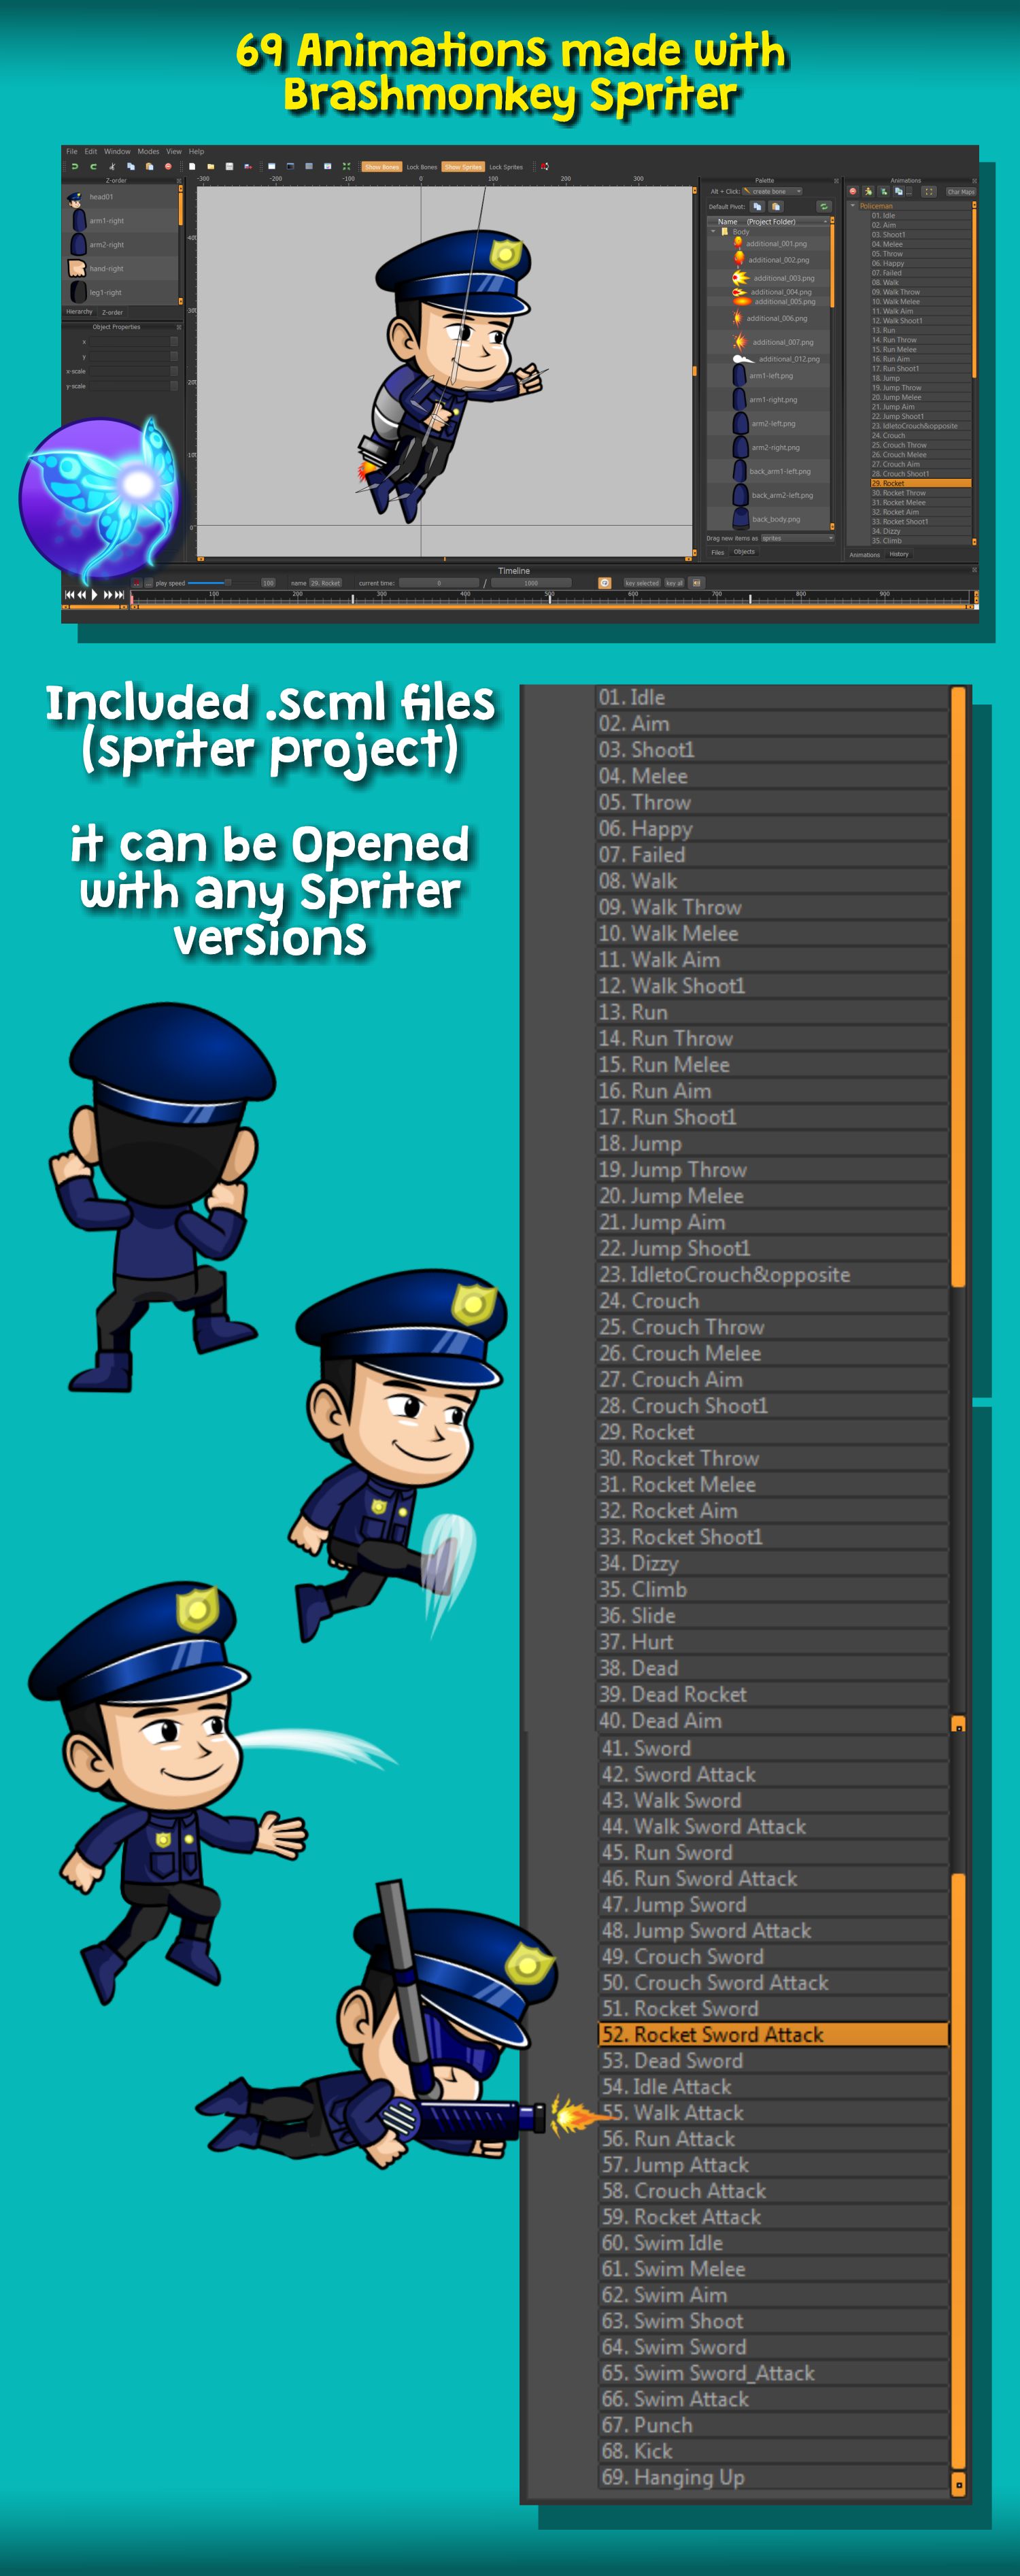The height and width of the screenshot is (2576, 1020).
Task: Click the running figure new animation icon
Action: [x=868, y=191]
